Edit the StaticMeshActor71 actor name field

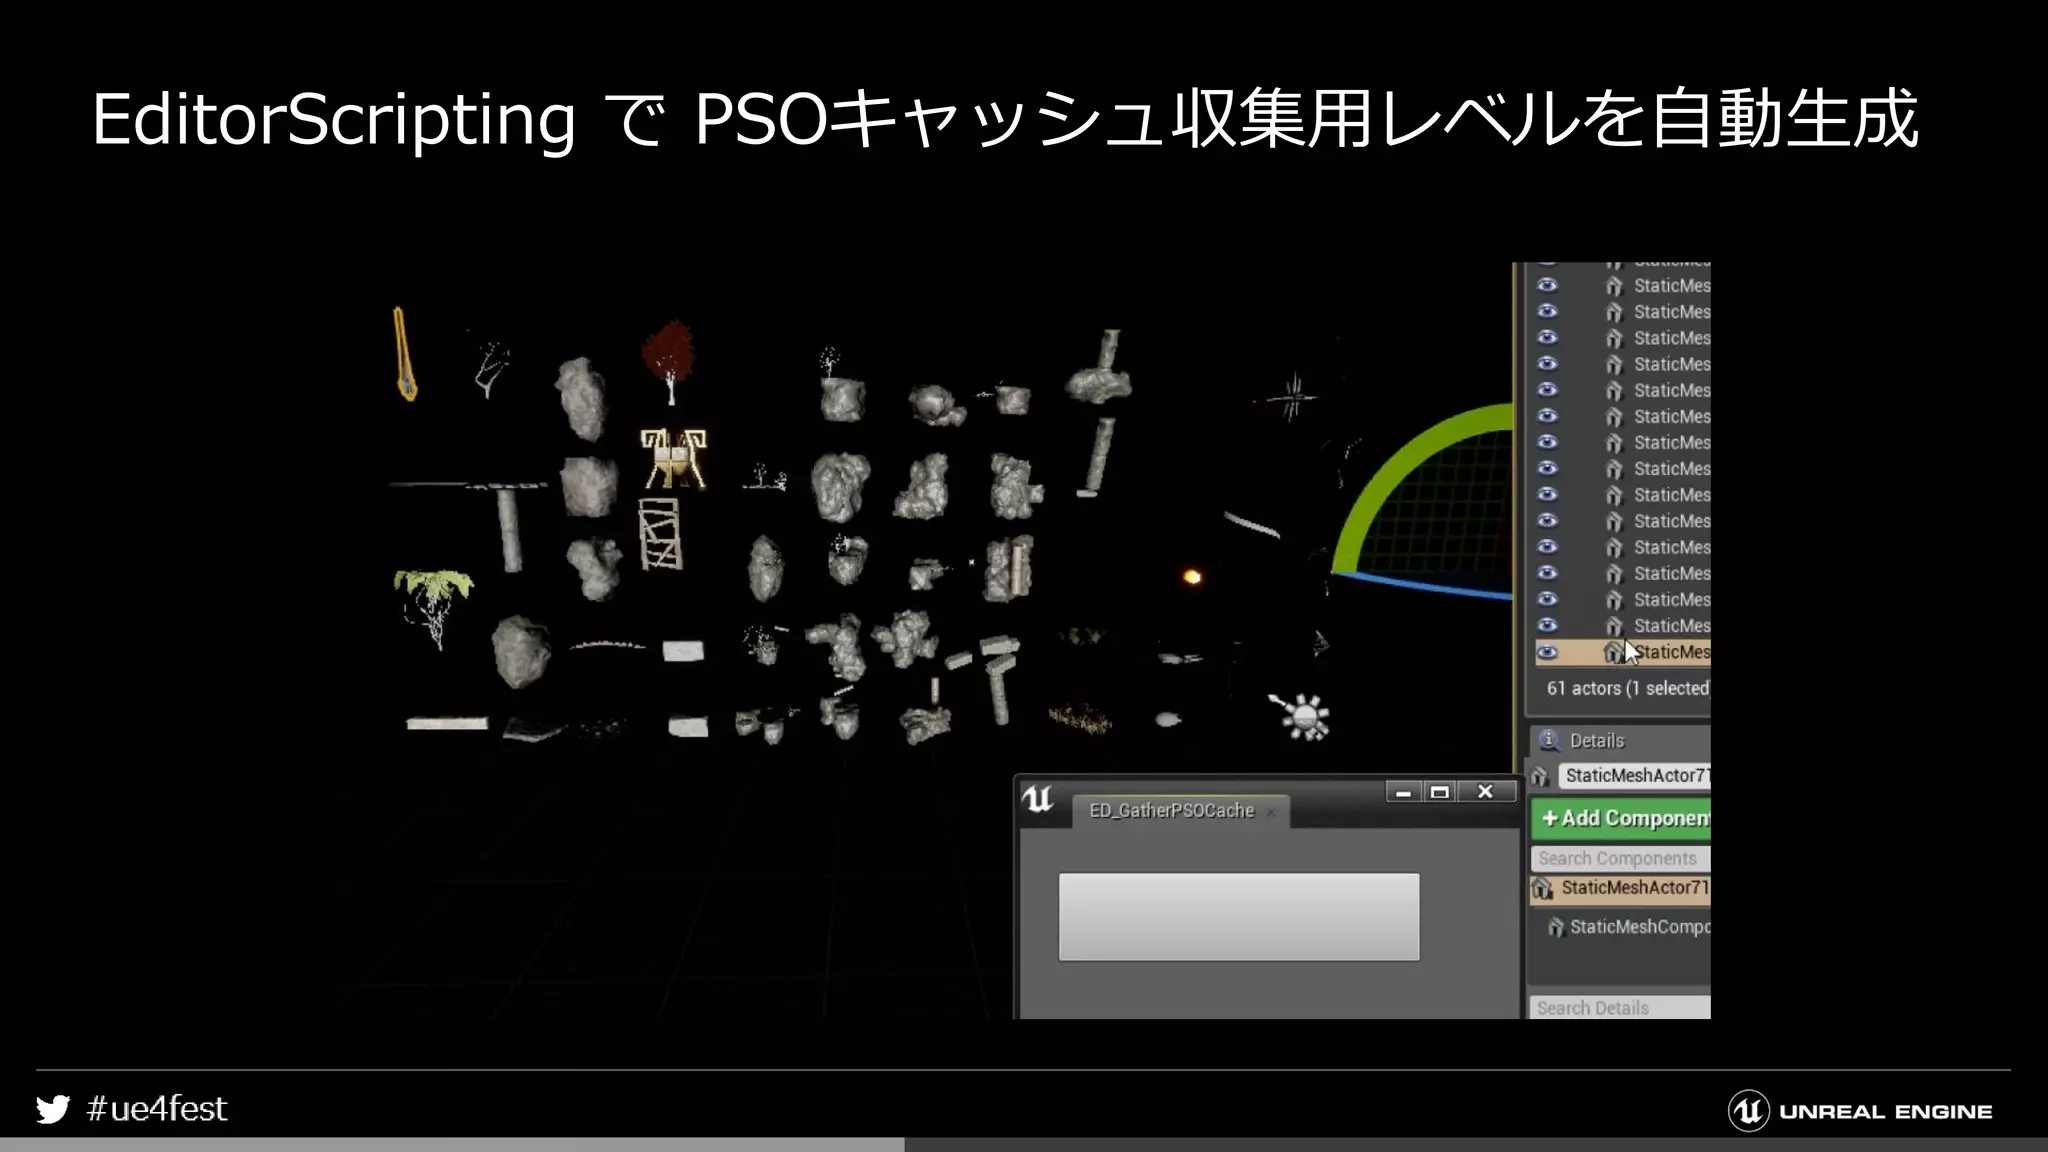(1634, 775)
